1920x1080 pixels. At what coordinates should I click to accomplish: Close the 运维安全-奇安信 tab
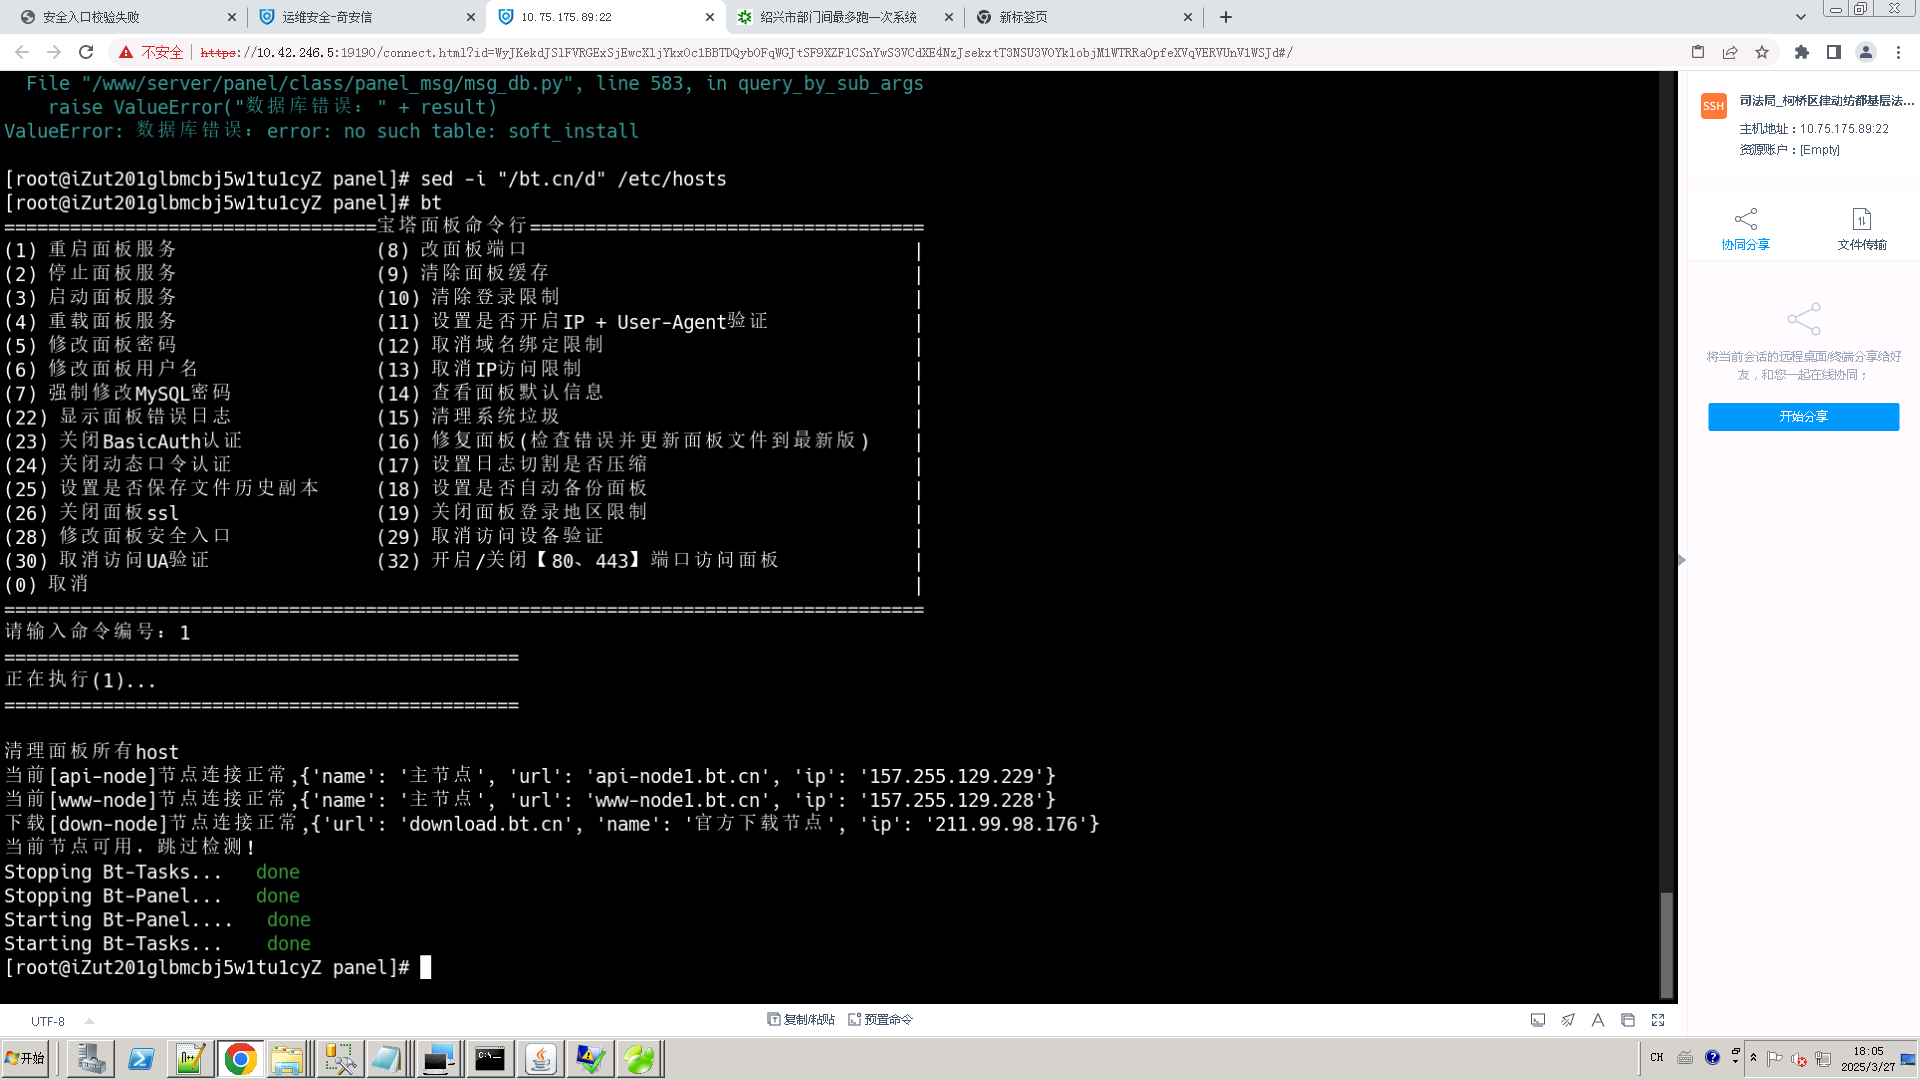[471, 17]
